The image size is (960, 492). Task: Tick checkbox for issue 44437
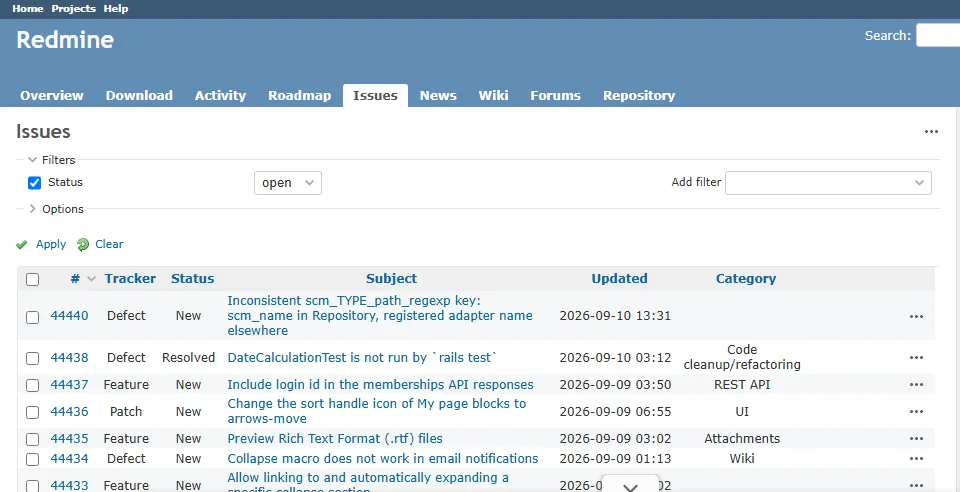(x=32, y=385)
